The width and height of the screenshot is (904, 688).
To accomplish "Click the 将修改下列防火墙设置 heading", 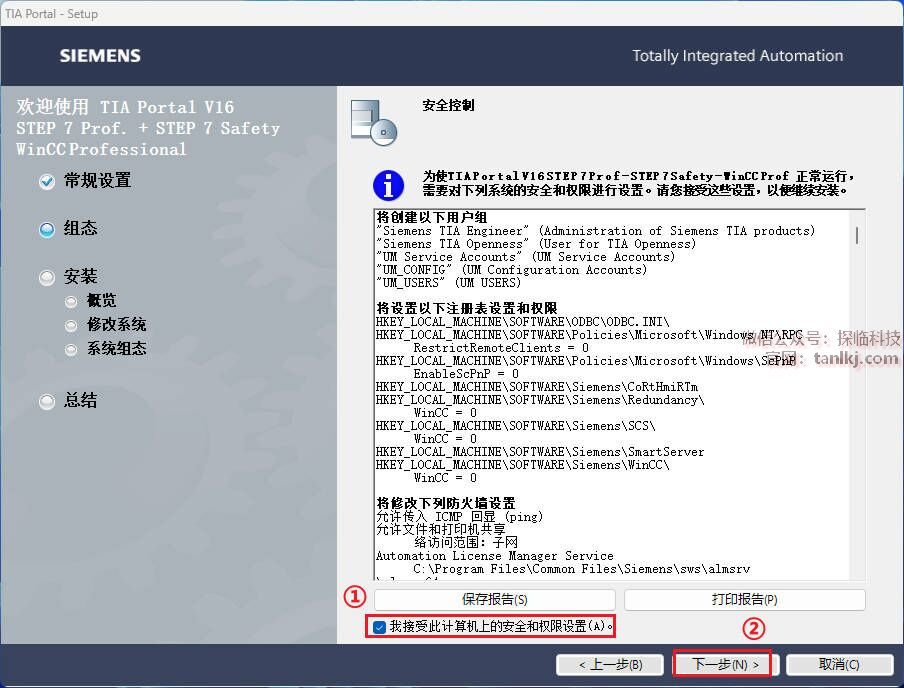I will 446,503.
